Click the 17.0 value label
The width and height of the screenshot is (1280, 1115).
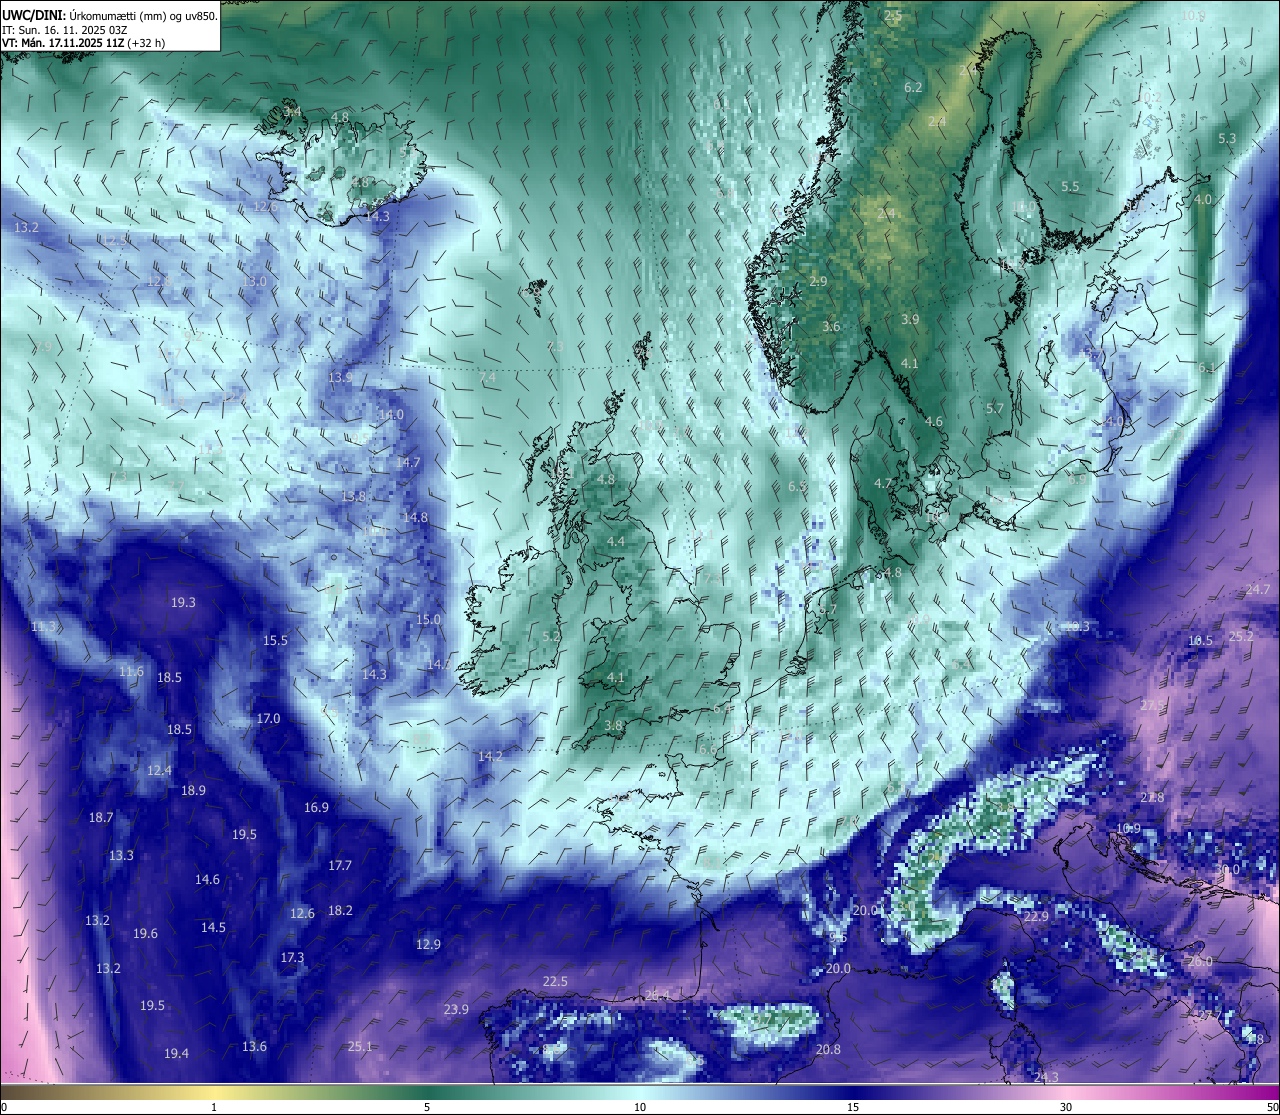click(268, 718)
